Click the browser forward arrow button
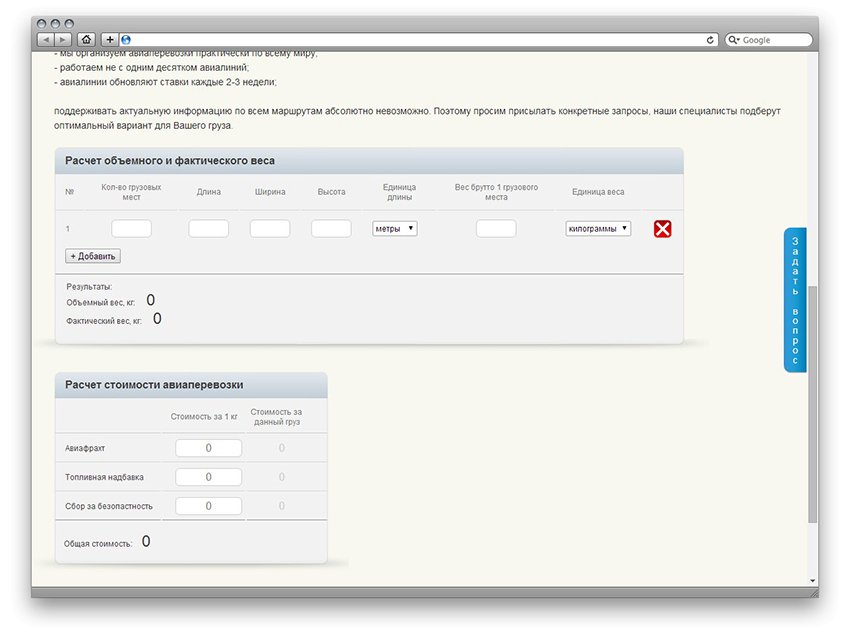850x629 pixels. click(63, 40)
